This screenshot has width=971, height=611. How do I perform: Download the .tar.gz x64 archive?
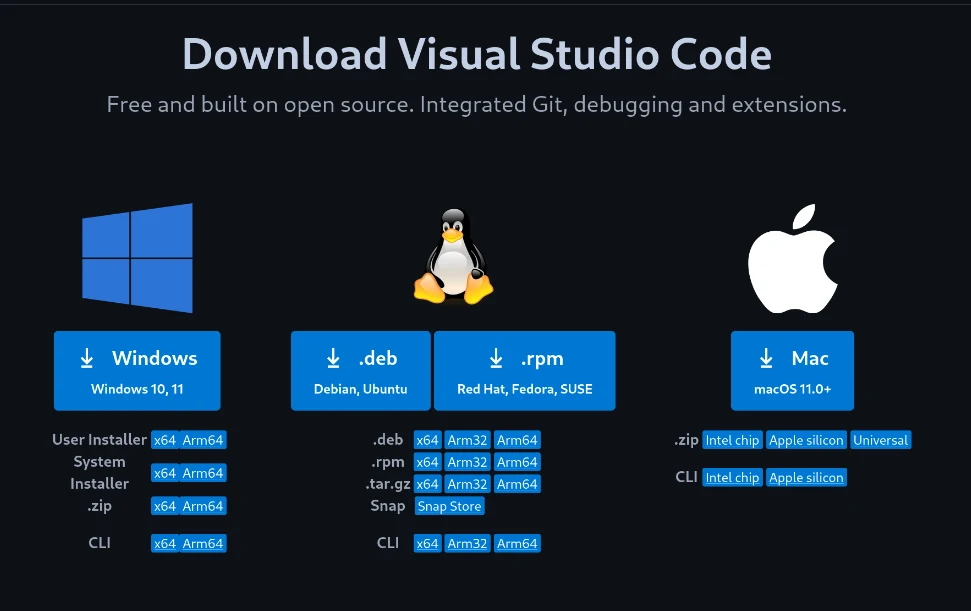coord(427,484)
